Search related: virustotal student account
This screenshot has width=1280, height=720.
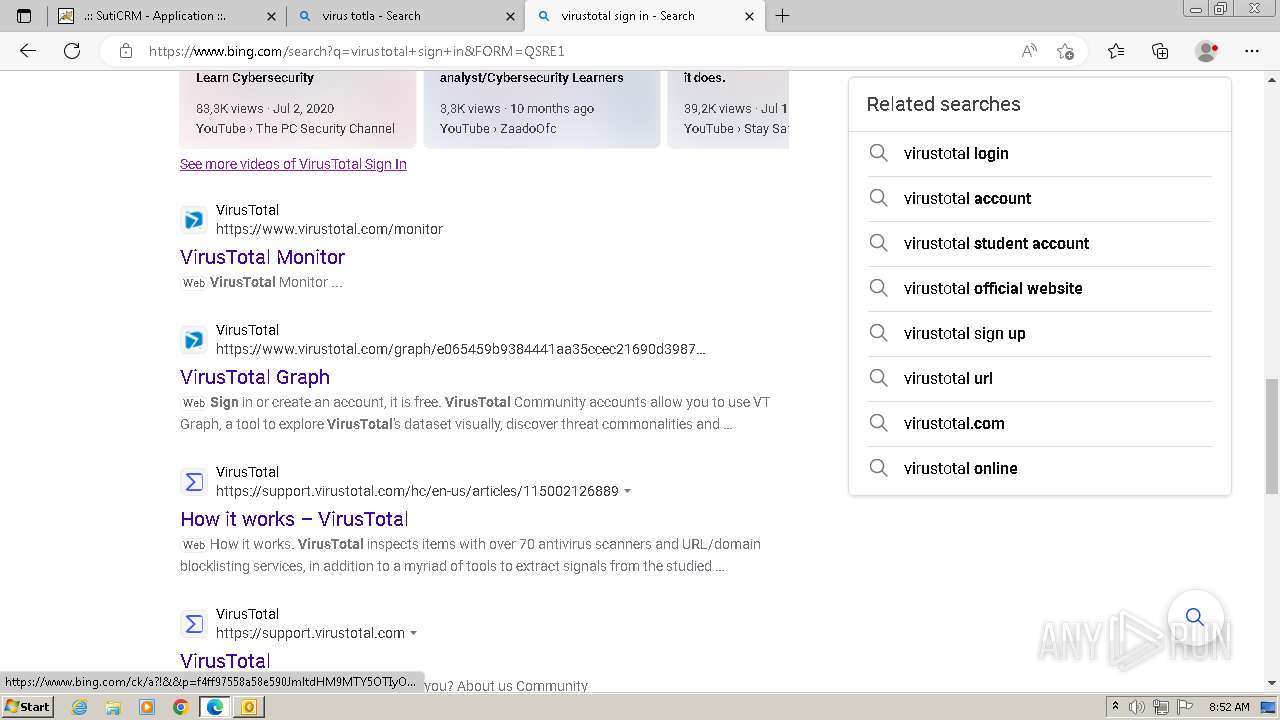click(1040, 243)
